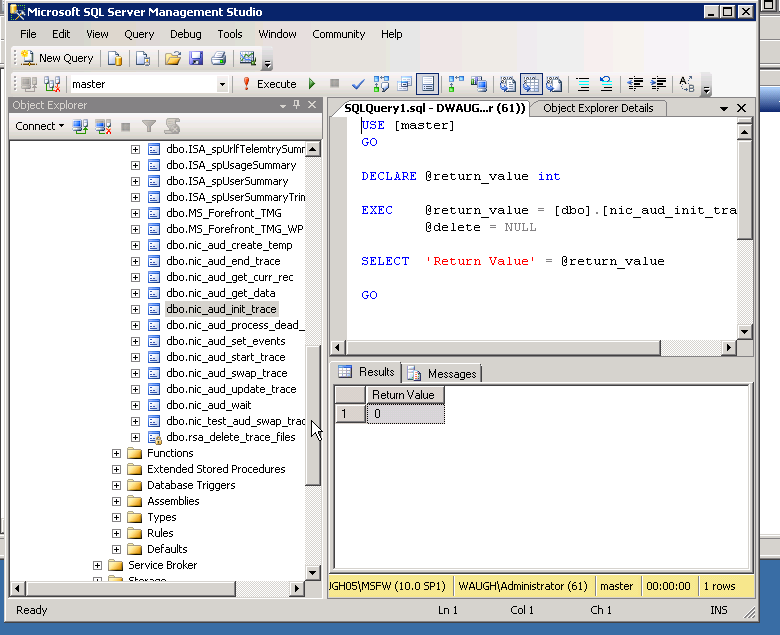This screenshot has height=635, width=780.
Task: Click the blue checkmark Parse icon
Action: tap(358, 84)
